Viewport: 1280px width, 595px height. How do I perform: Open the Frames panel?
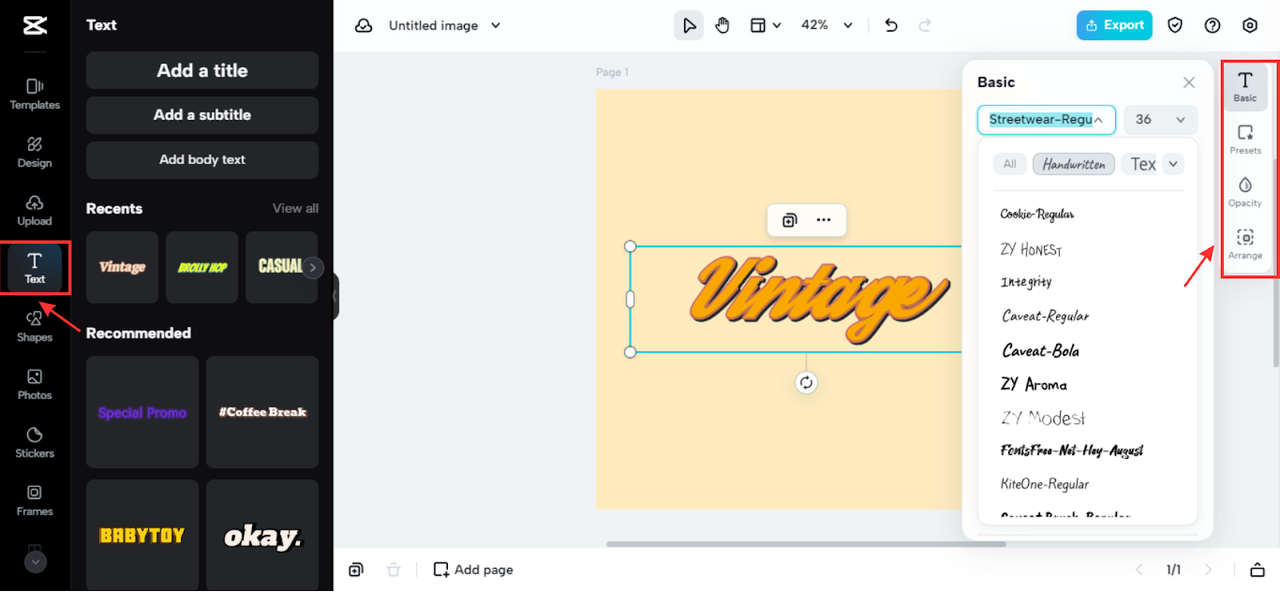coord(35,500)
